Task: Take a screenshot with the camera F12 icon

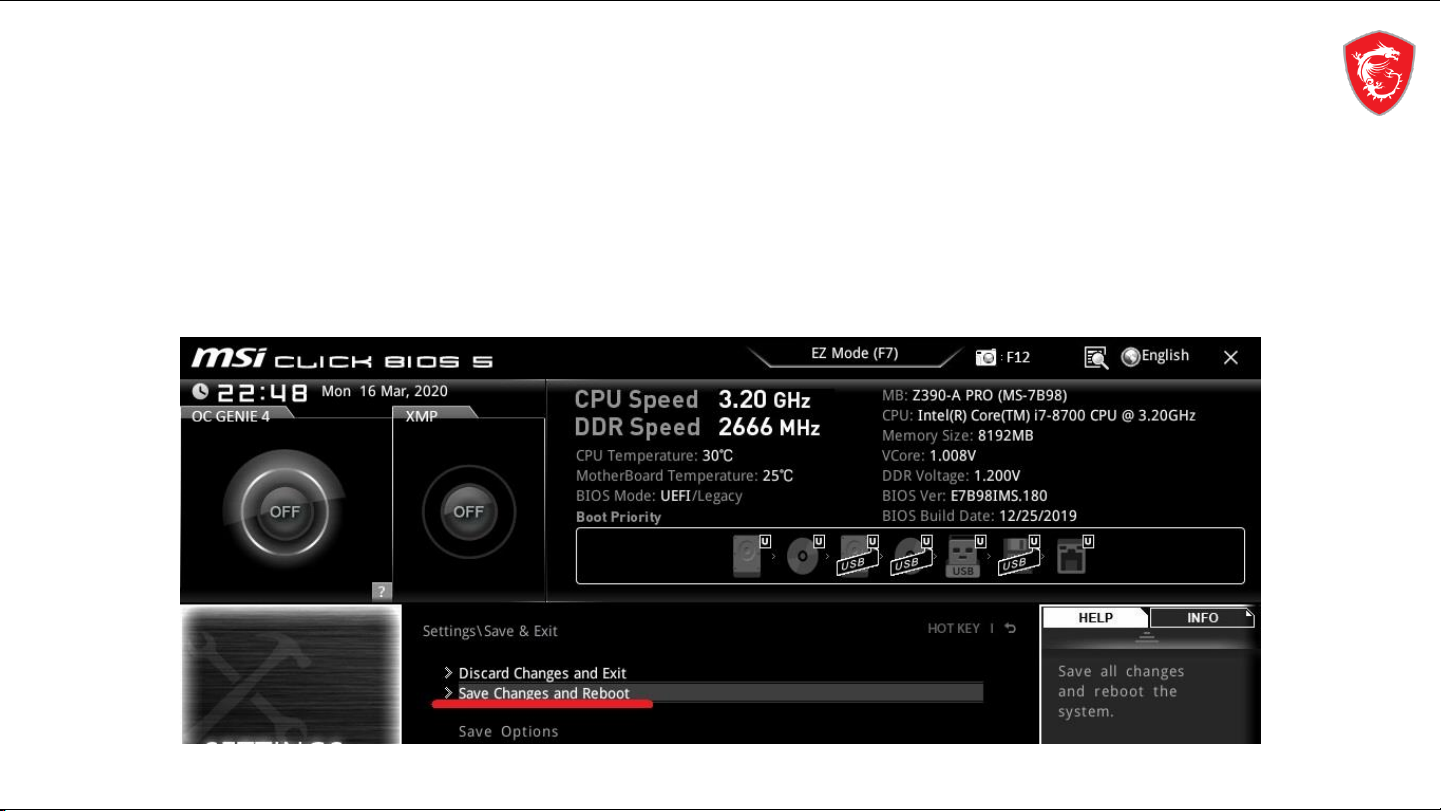Action: (986, 357)
